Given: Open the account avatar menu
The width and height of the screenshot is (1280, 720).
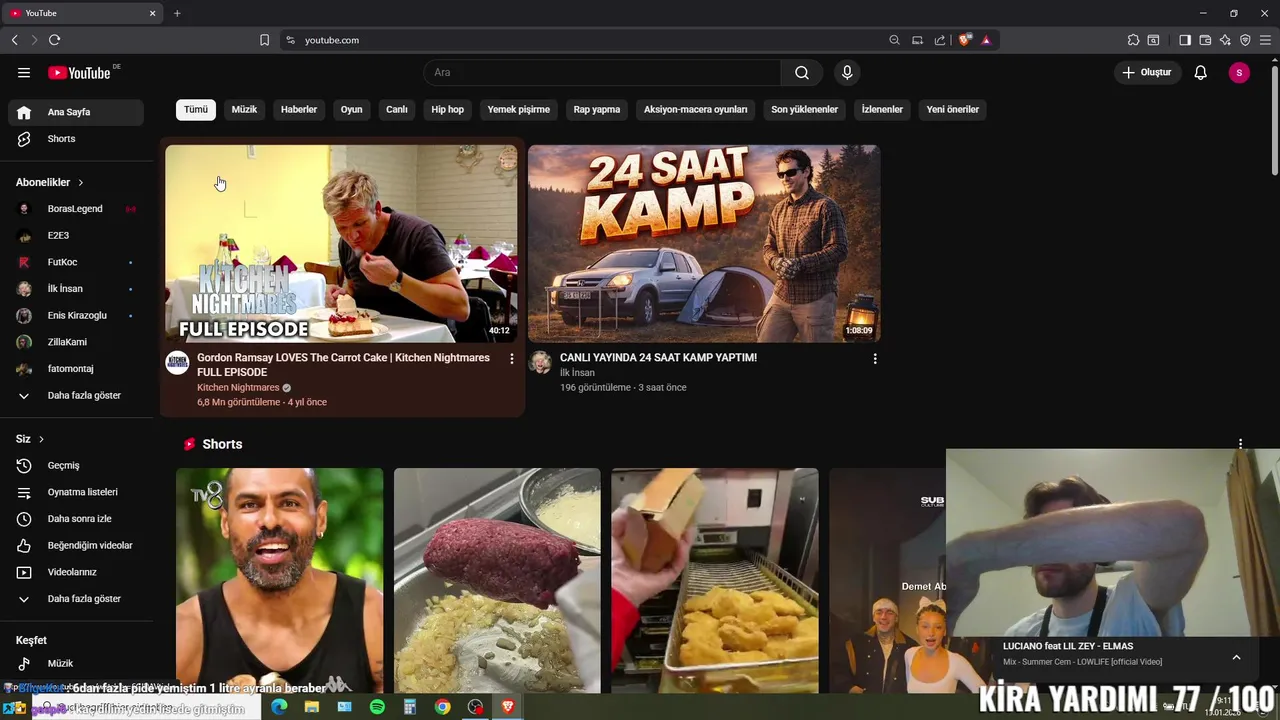Looking at the screenshot, I should pyautogui.click(x=1239, y=72).
